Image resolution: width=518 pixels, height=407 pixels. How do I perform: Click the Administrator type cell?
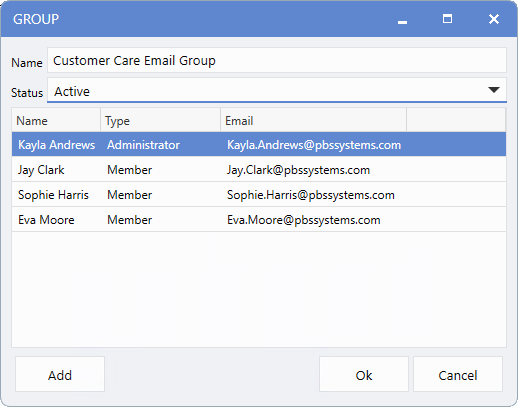(143, 145)
